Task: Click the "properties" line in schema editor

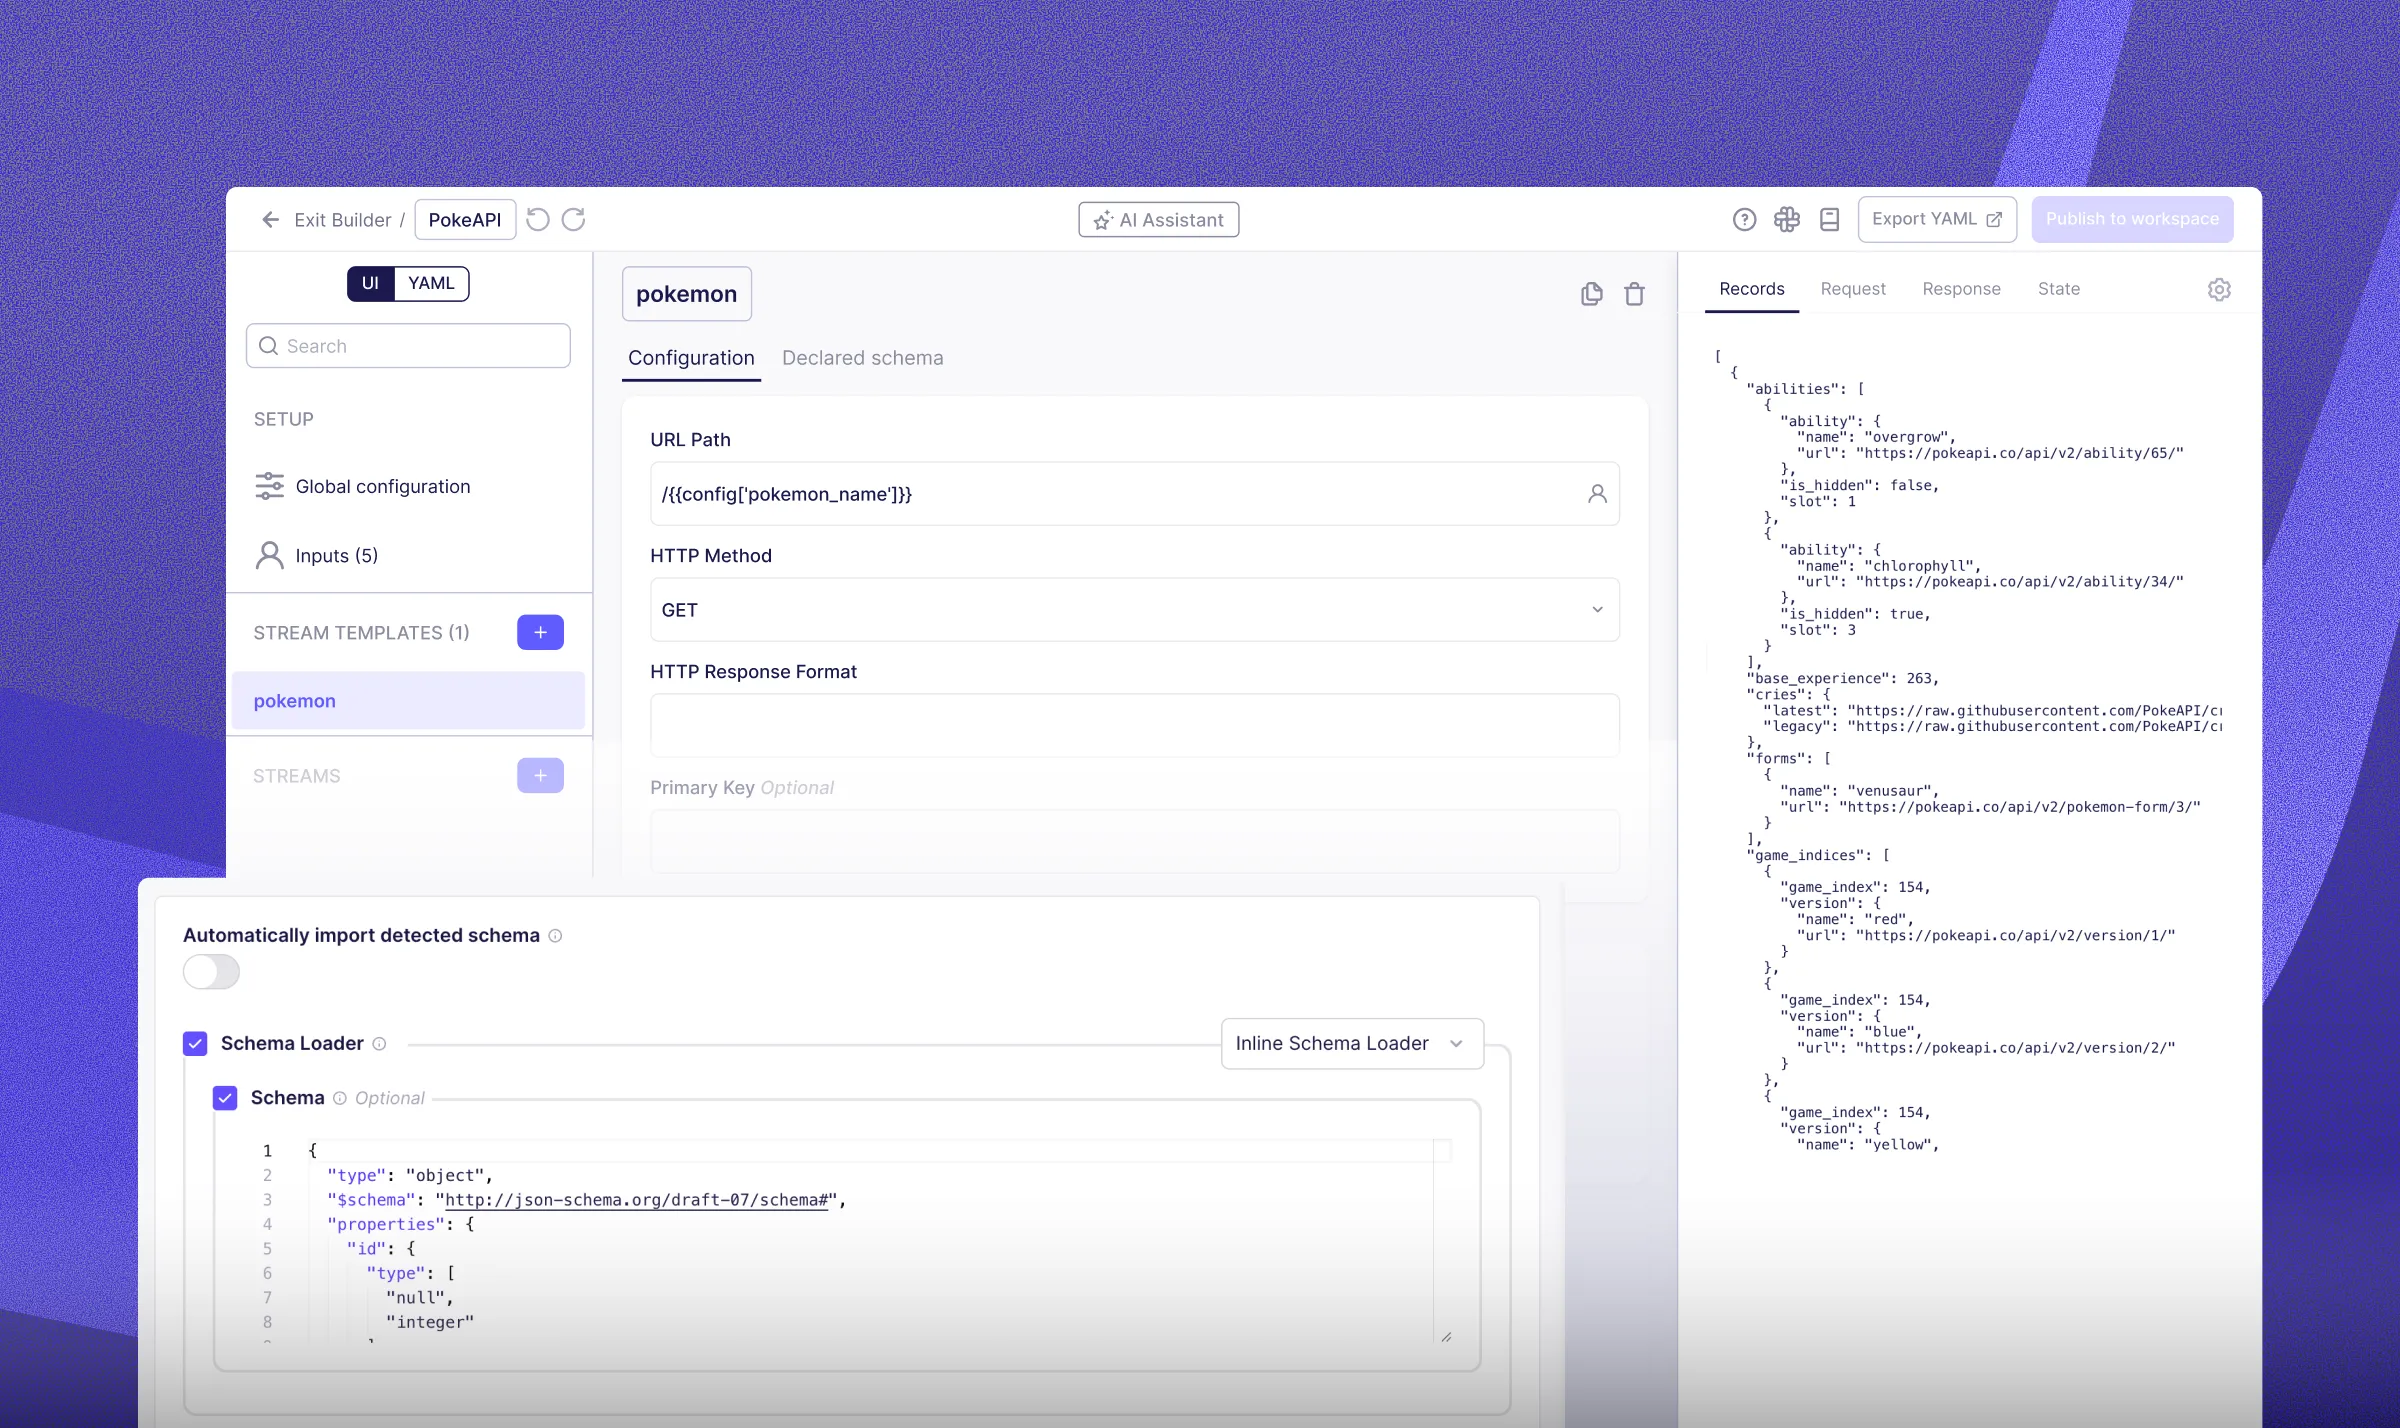Action: (400, 1225)
